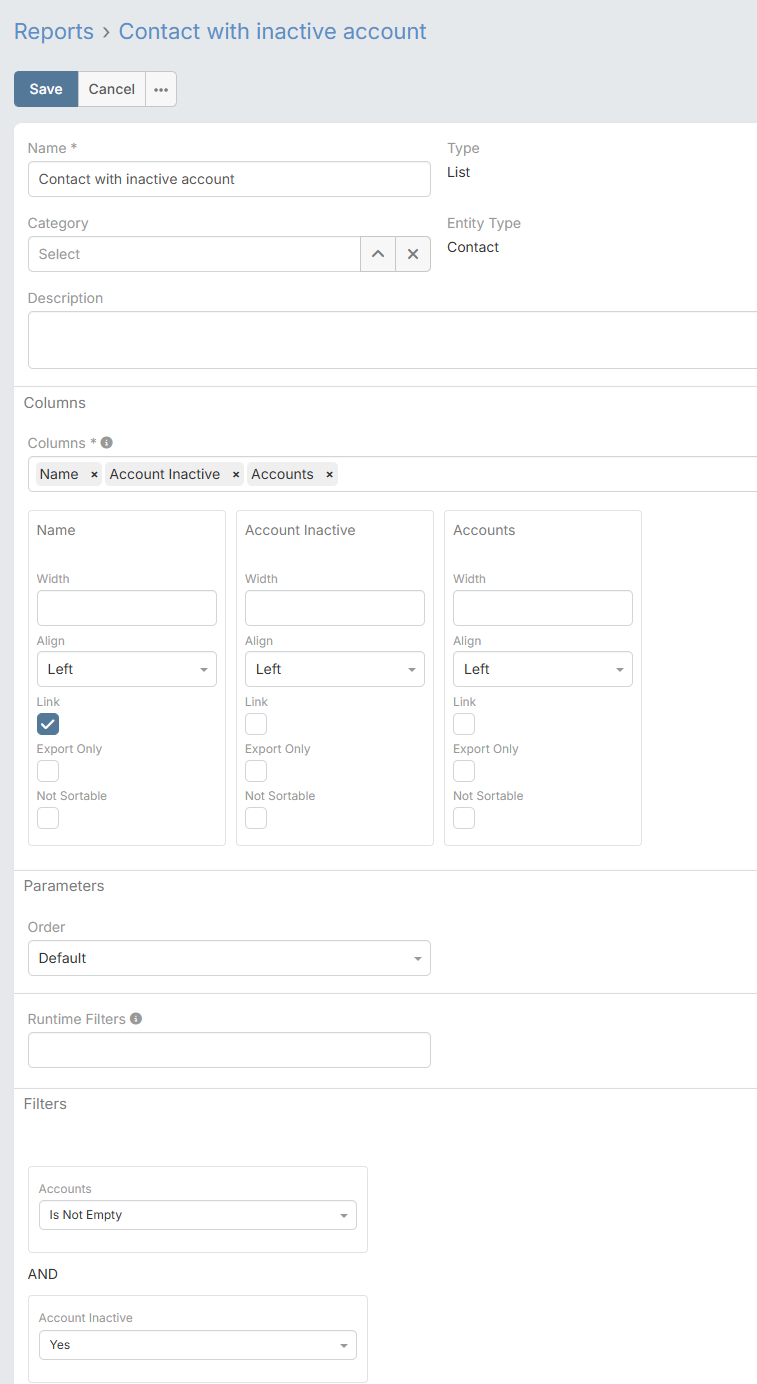Expand Category list with the up-arrow icon
The image size is (757, 1384).
[x=378, y=254]
